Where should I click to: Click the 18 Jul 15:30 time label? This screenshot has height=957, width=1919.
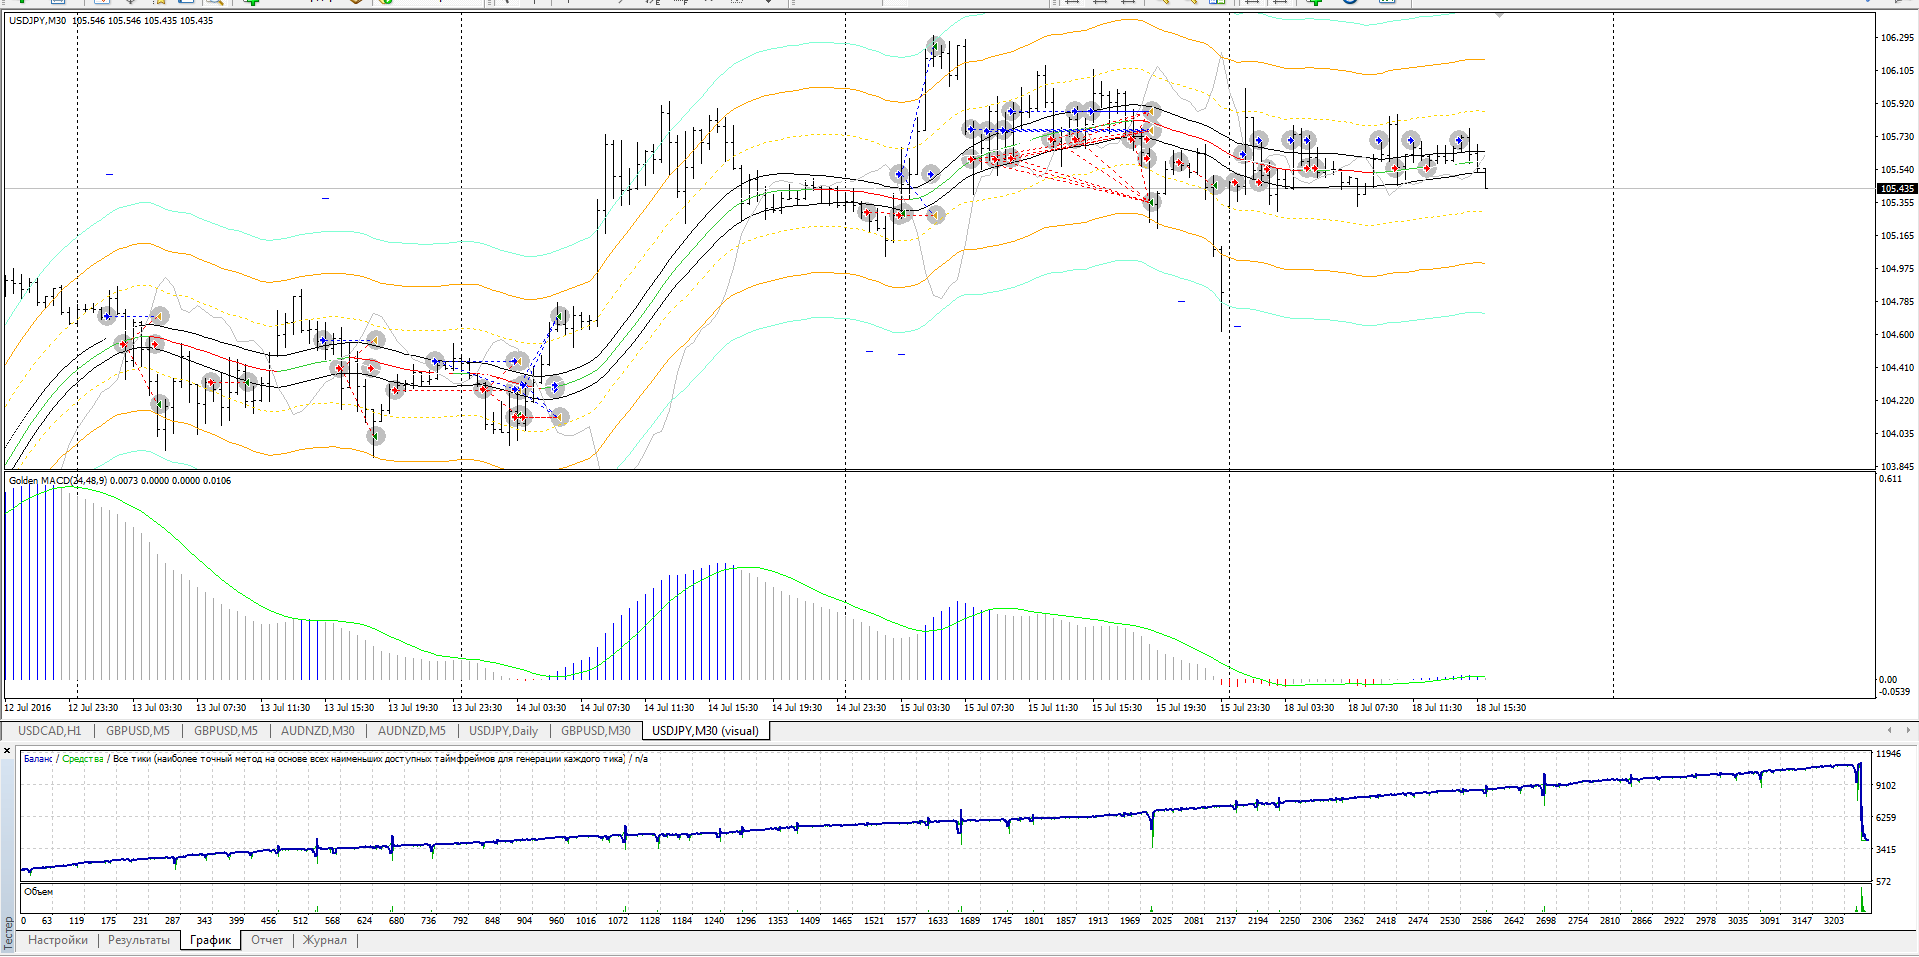pos(1501,708)
